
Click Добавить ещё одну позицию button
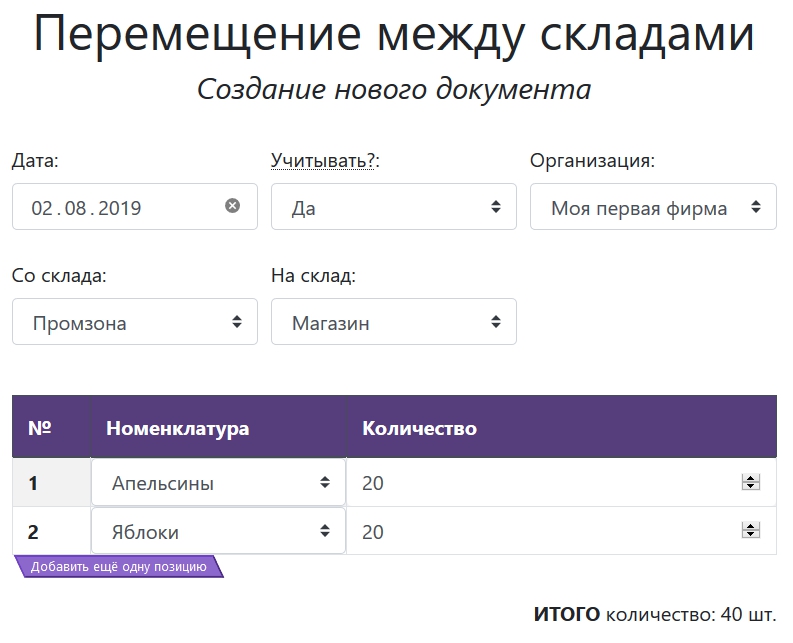118,567
